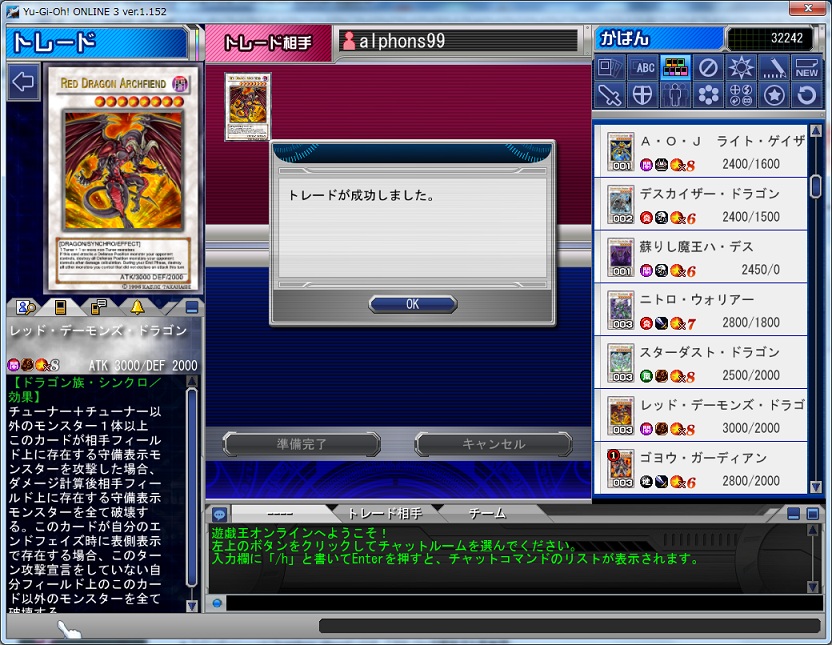The width and height of the screenshot is (832, 645).
Task: Click the 準備完了 (Ready) button
Action: (301, 444)
